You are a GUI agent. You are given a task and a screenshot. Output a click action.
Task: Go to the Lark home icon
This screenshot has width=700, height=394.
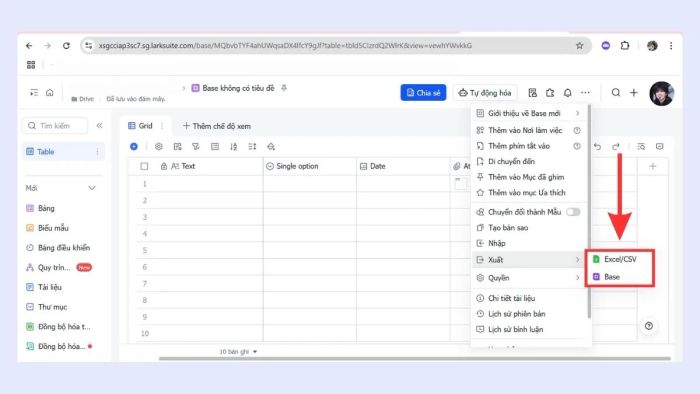(x=50, y=92)
